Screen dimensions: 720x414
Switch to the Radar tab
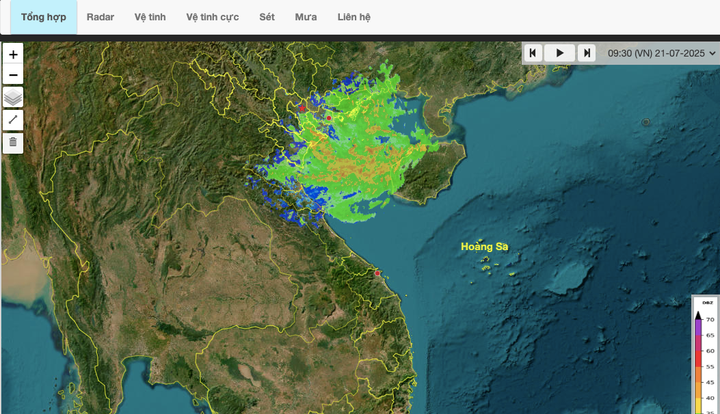tap(100, 17)
